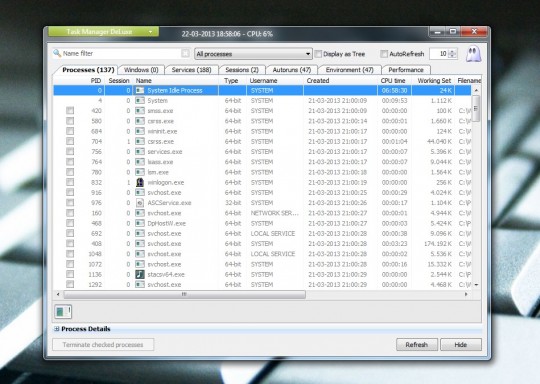
Task: Switch to the Windows (0) tab
Action: (141, 70)
